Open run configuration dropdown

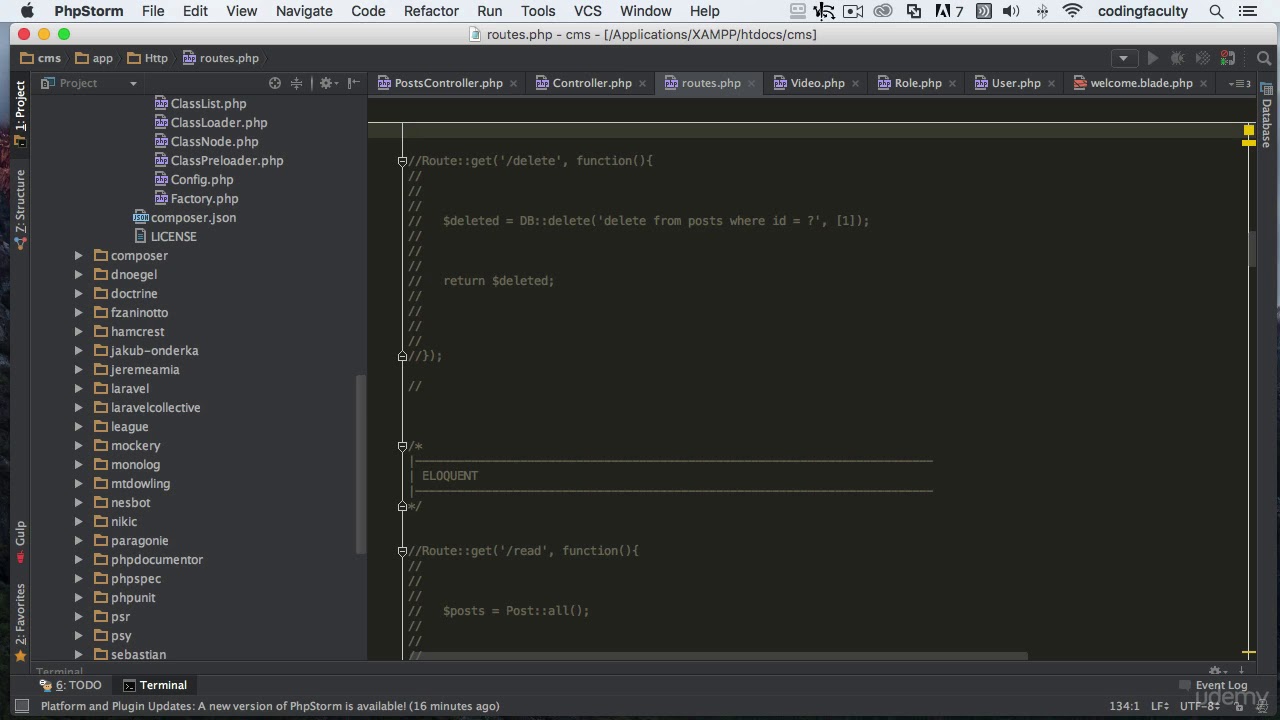pyautogui.click(x=1124, y=58)
